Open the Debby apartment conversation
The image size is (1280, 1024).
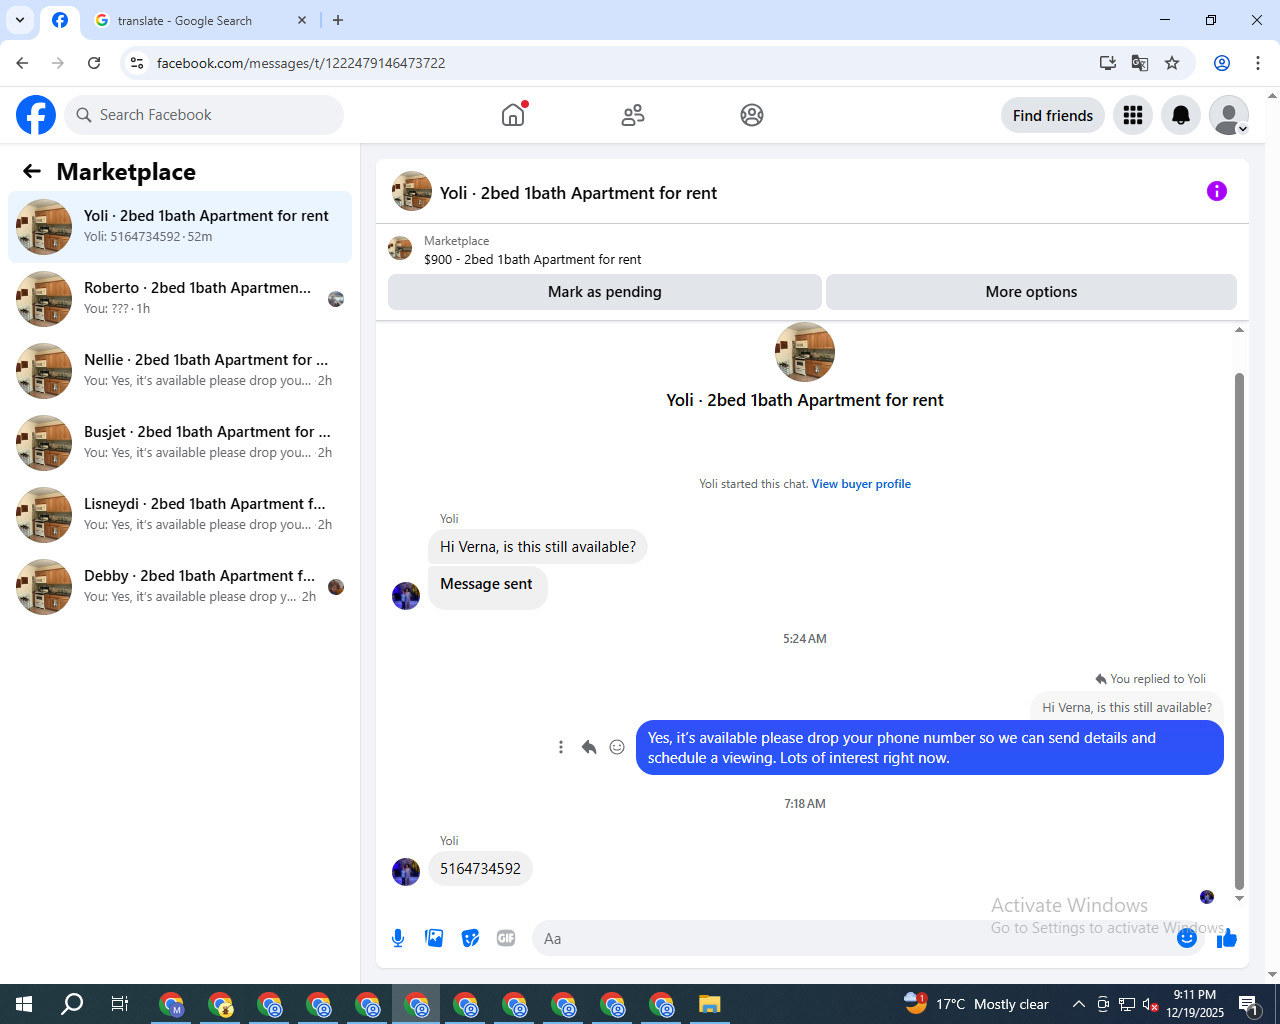tap(180, 587)
